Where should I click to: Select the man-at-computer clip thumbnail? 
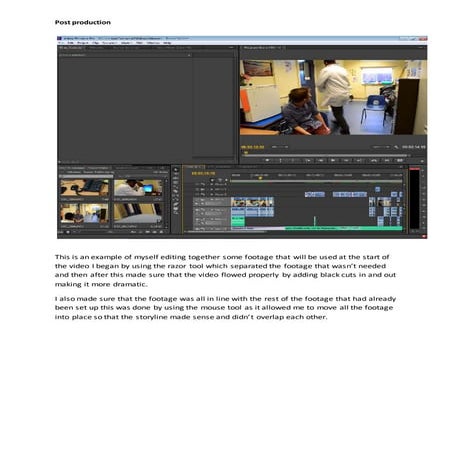click(138, 187)
